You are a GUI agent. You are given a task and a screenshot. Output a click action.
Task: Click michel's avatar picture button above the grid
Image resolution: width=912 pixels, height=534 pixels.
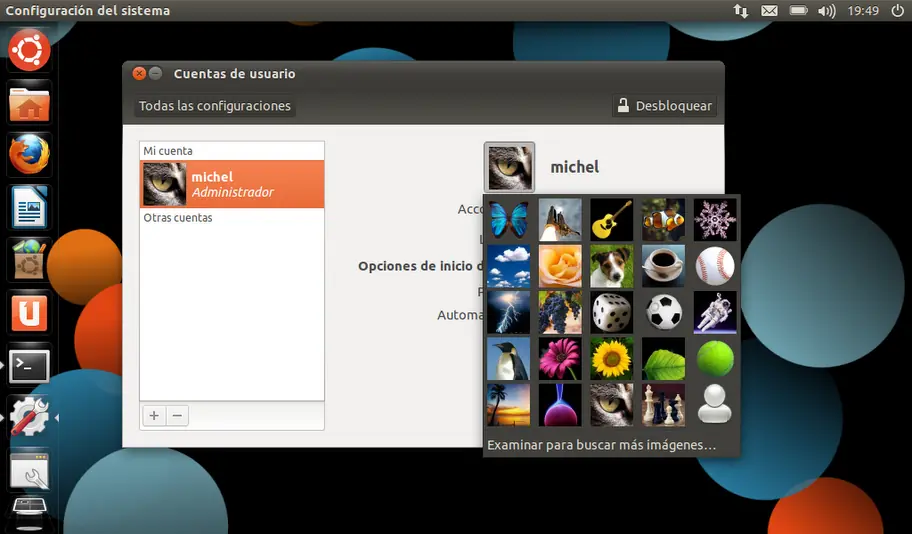(509, 168)
